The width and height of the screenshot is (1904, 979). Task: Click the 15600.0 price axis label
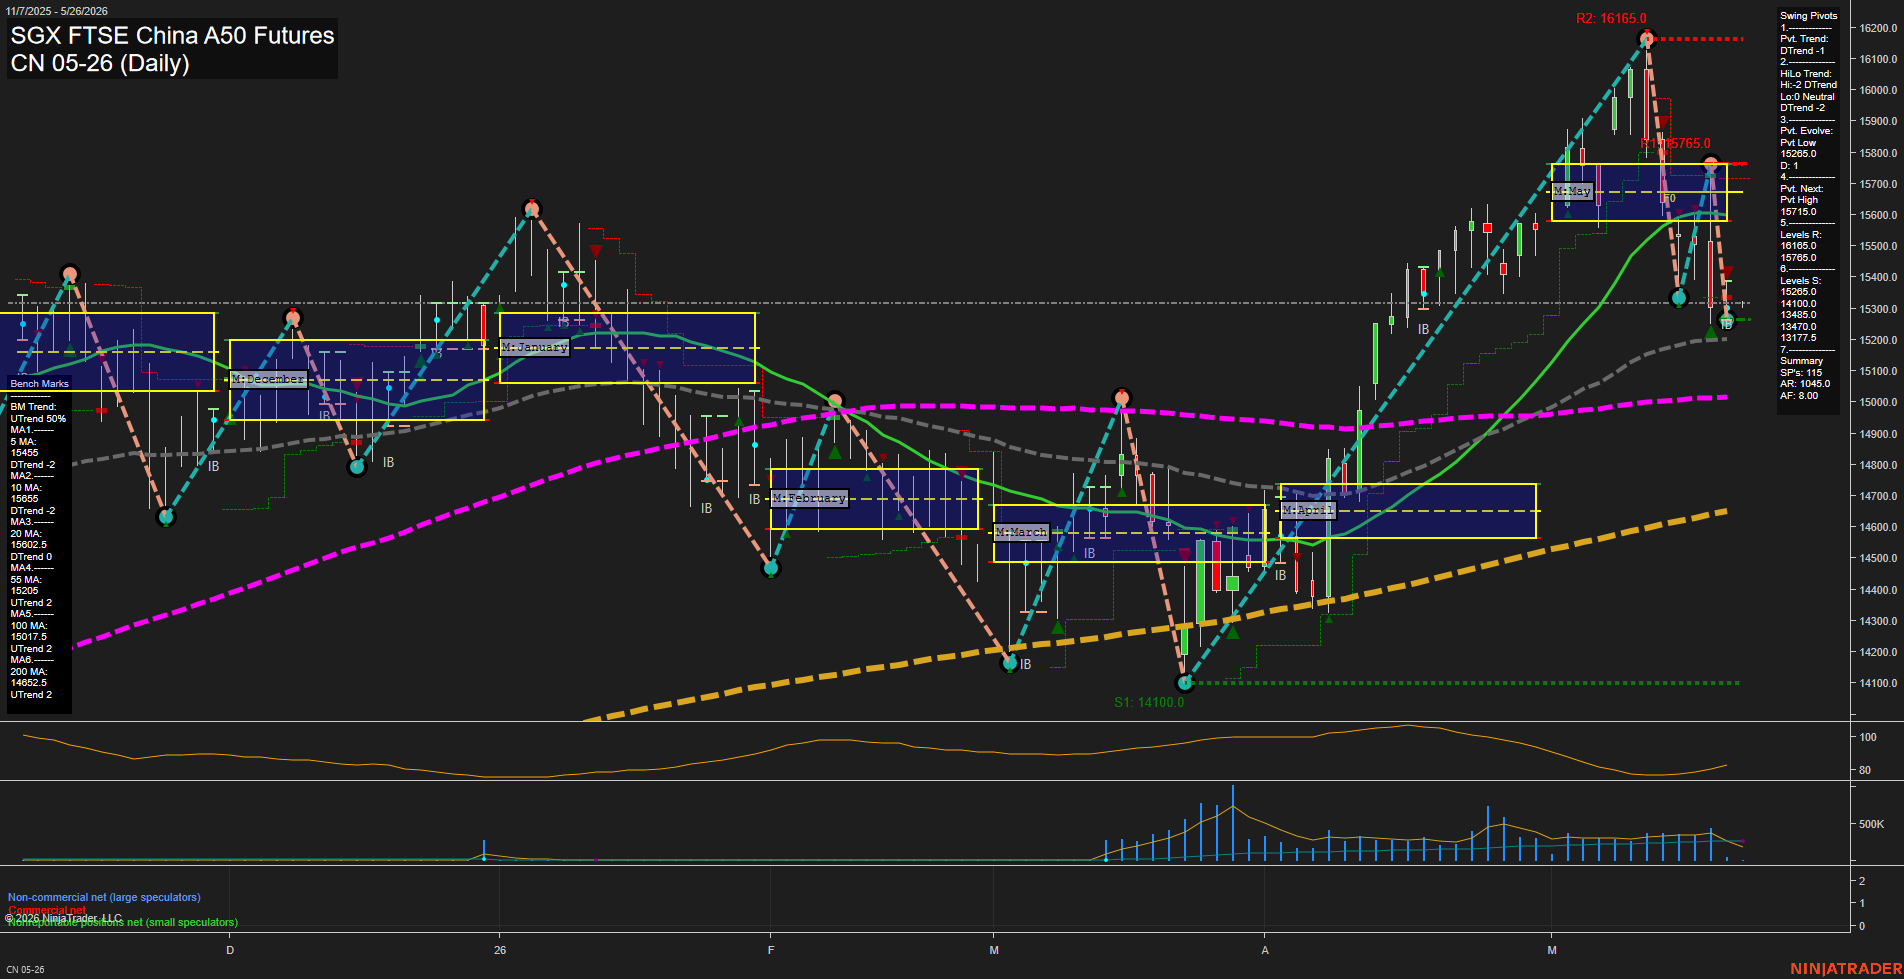[1878, 215]
